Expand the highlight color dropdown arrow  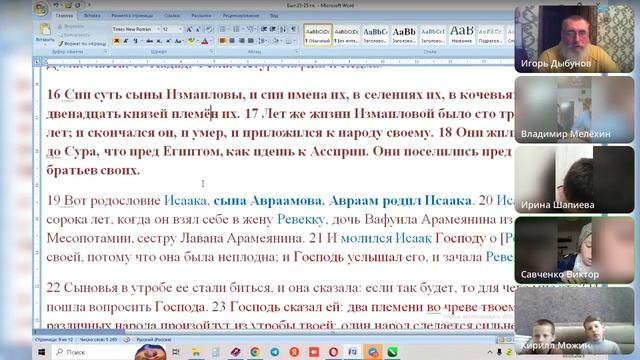[x=198, y=41]
